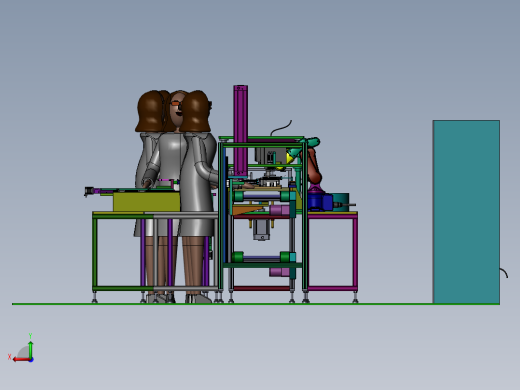Image resolution: width=520 pixels, height=390 pixels.
Task: Select the tall magenta vertical column
Action: tap(240, 131)
